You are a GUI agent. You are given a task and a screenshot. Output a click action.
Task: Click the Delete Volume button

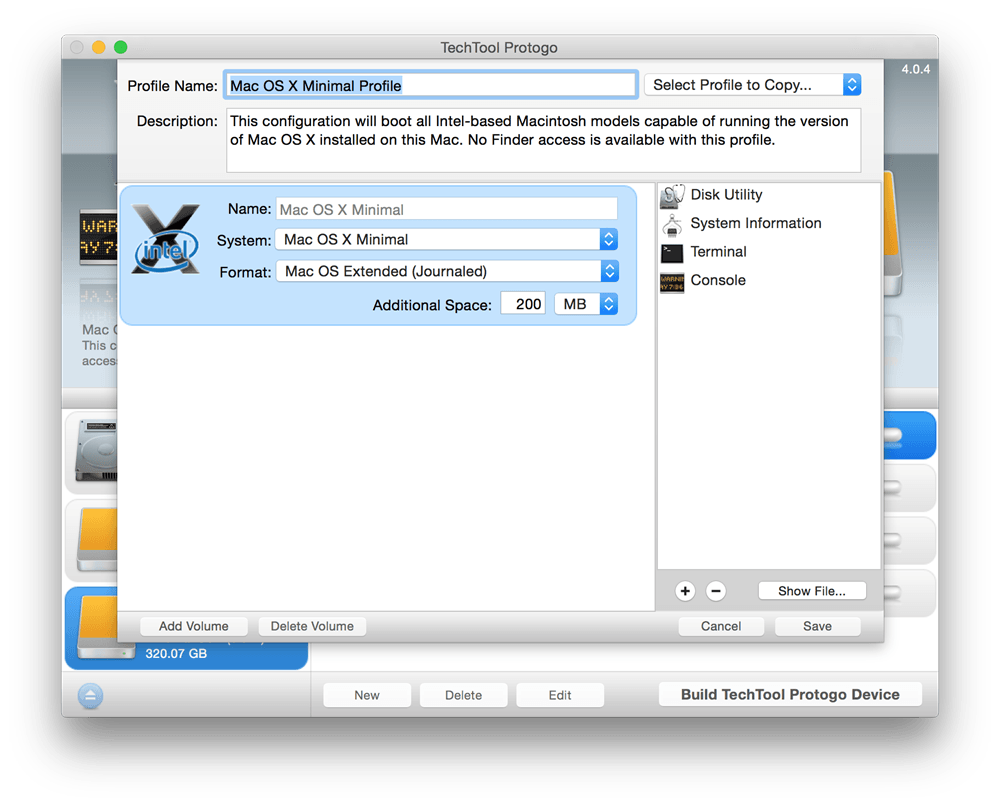(x=312, y=626)
